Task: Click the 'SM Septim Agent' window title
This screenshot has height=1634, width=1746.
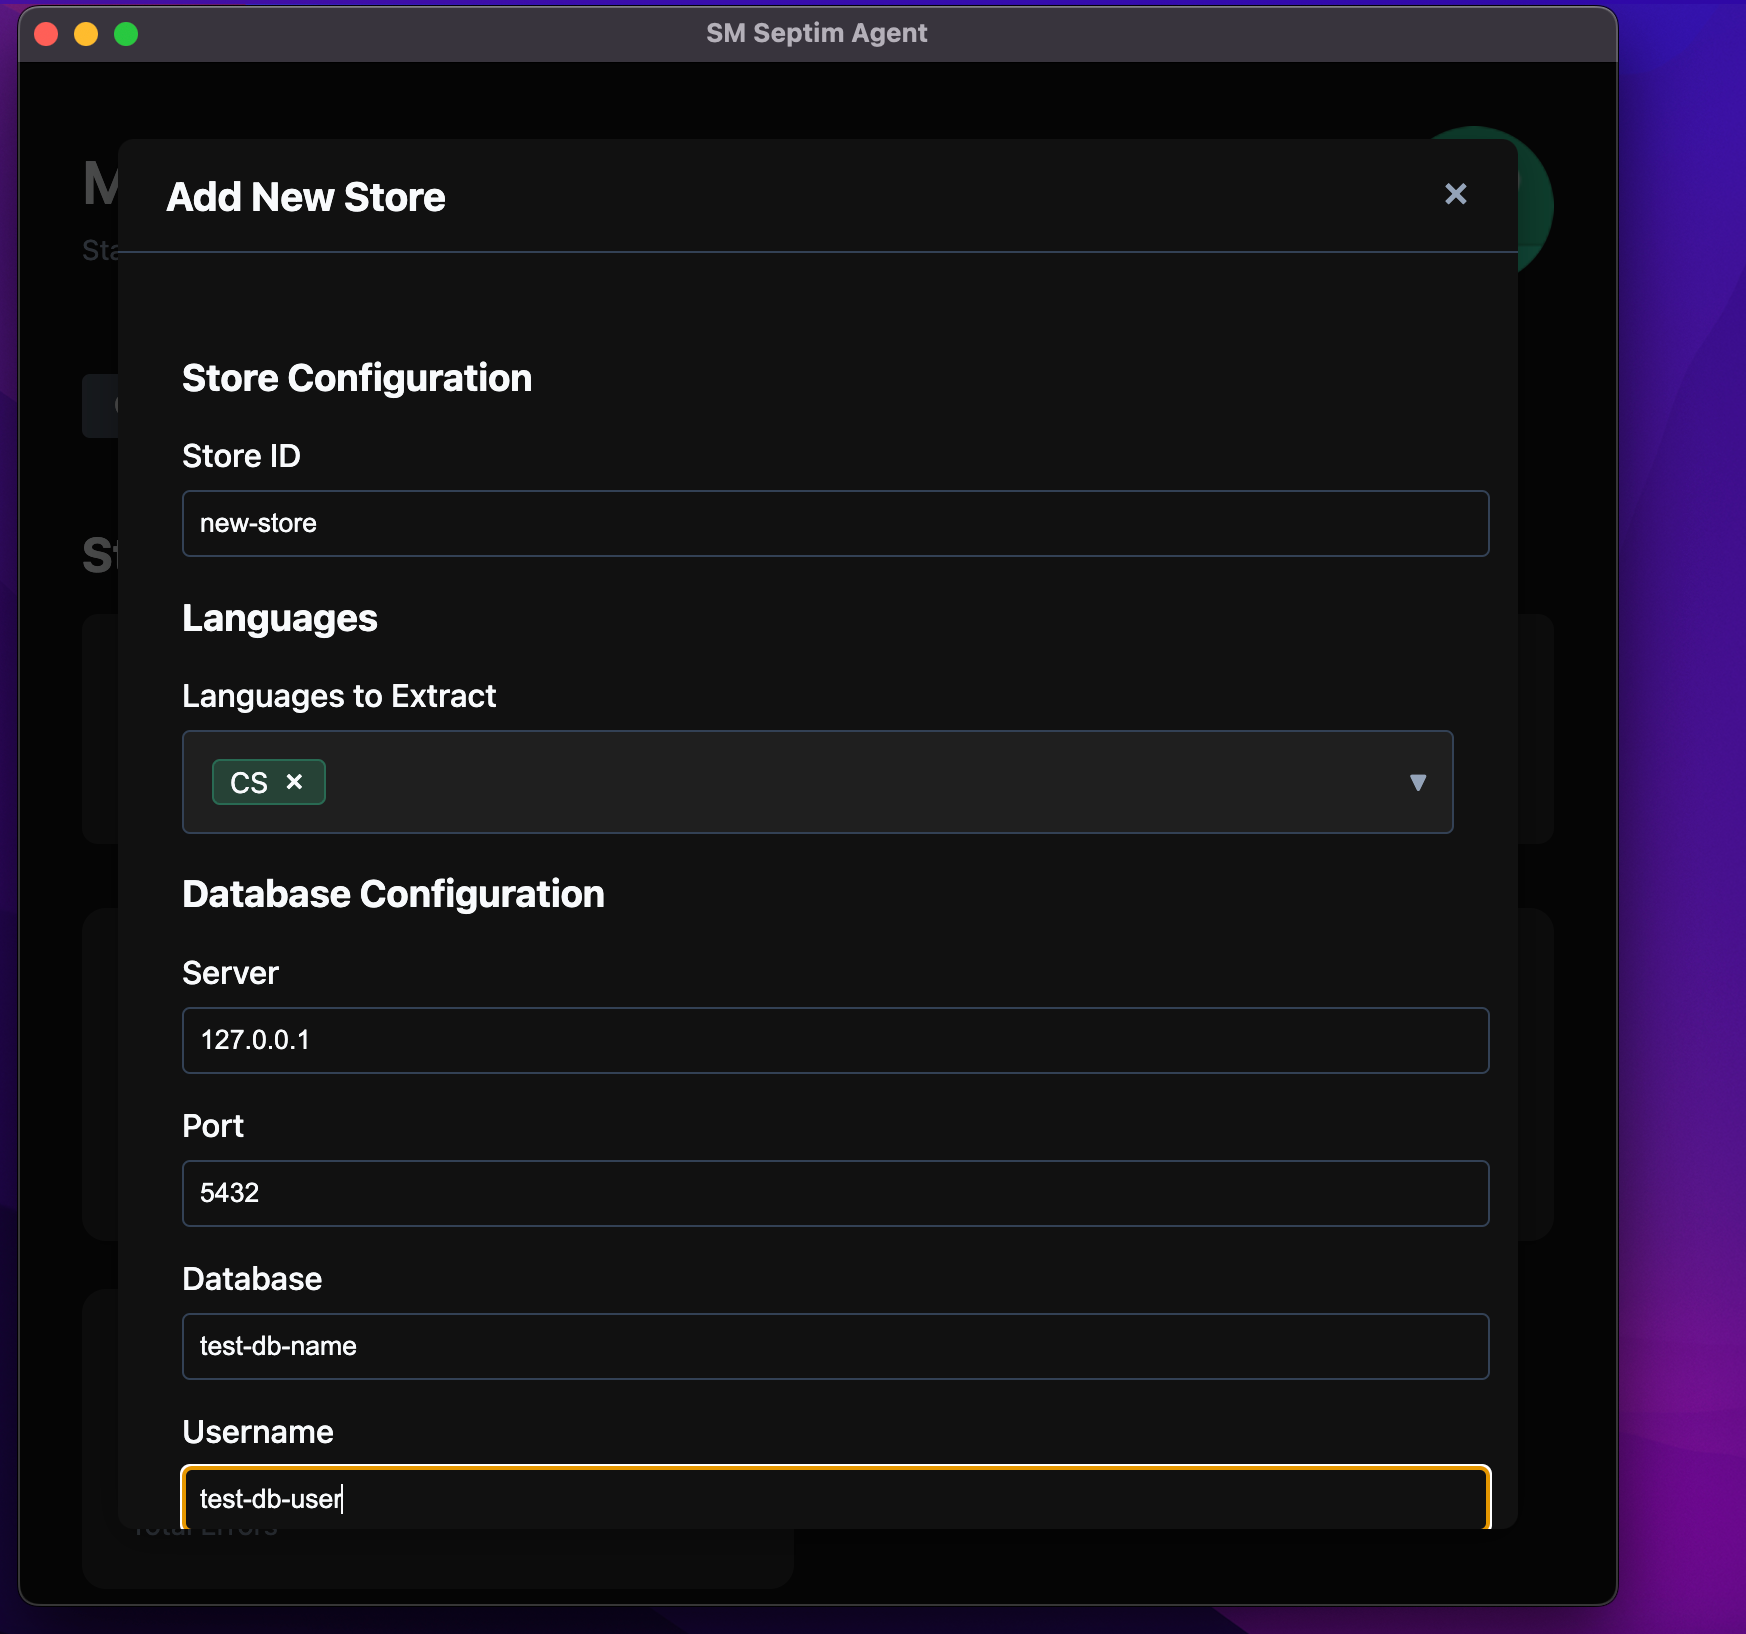Action: tap(817, 33)
